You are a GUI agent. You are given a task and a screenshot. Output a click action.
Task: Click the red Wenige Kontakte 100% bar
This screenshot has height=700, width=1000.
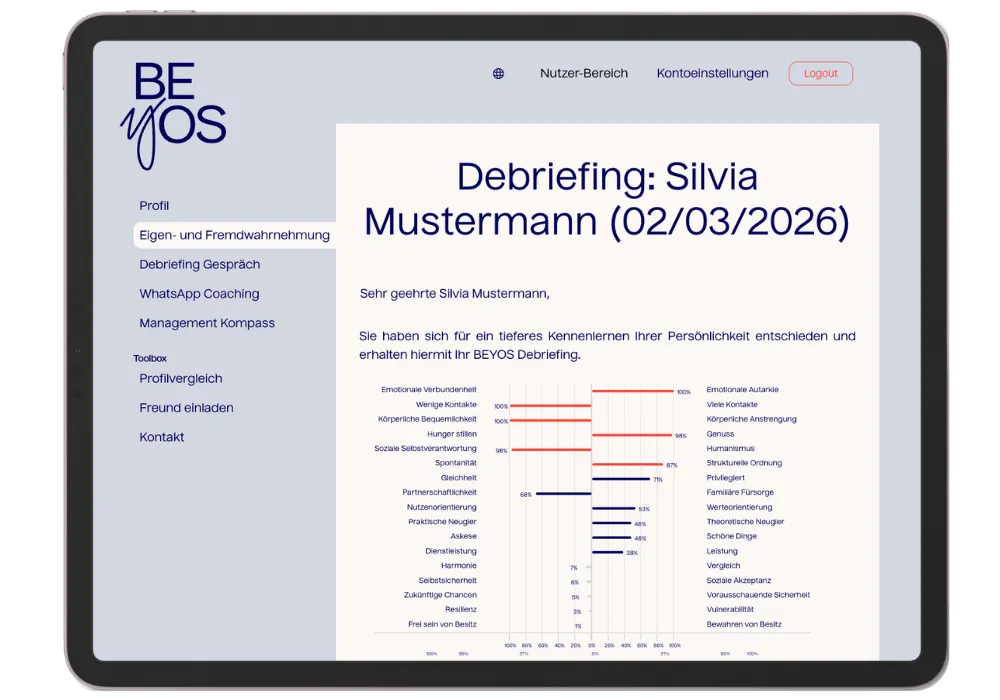(550, 405)
